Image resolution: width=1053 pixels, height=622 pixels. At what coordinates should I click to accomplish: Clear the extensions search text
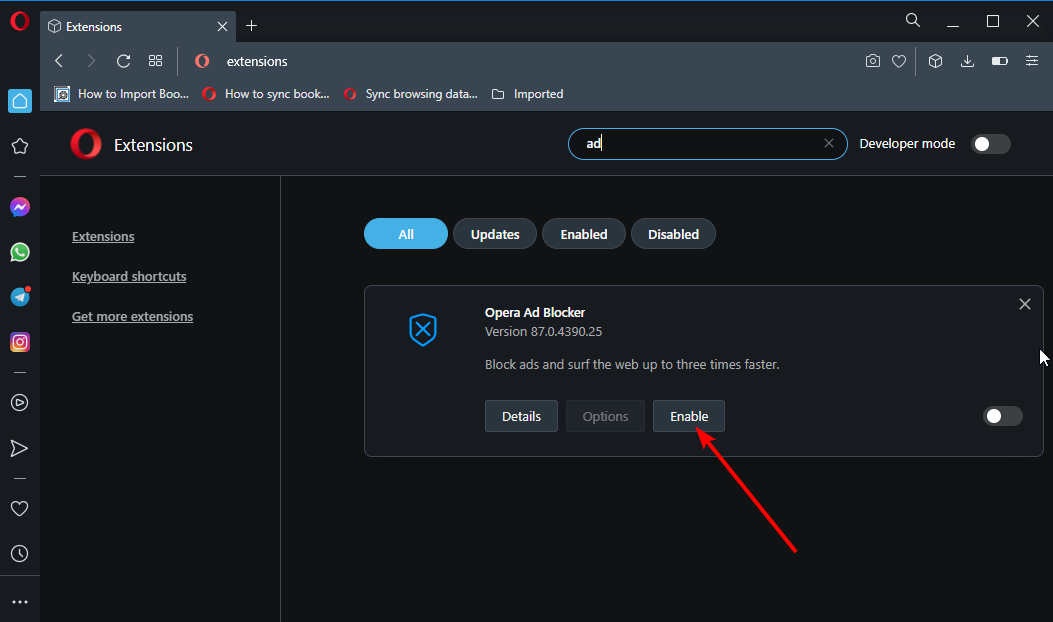pyautogui.click(x=828, y=144)
